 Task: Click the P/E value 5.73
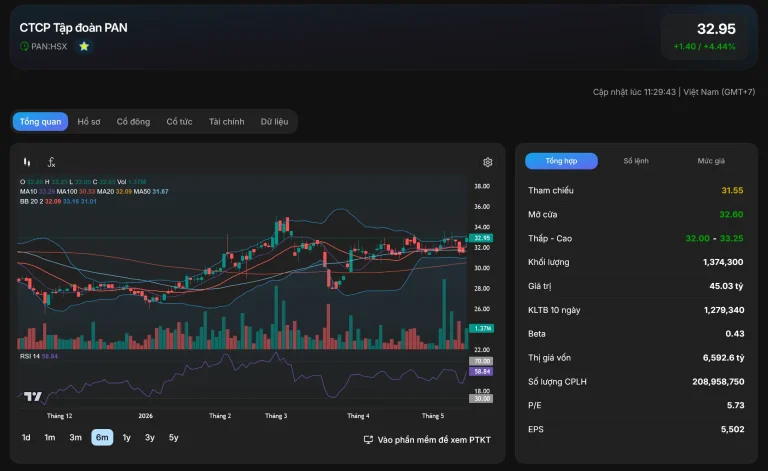tap(736, 405)
